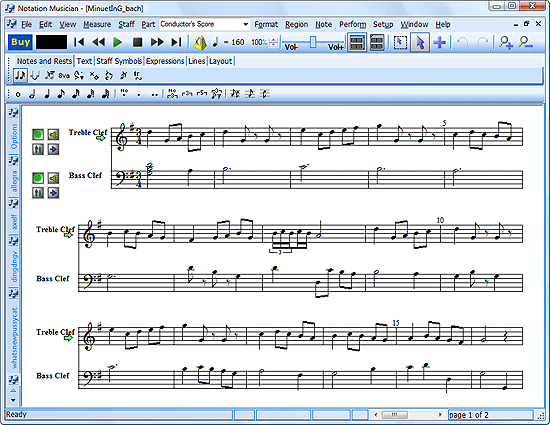Start playback with green play button
The image size is (550, 425).
(x=118, y=42)
